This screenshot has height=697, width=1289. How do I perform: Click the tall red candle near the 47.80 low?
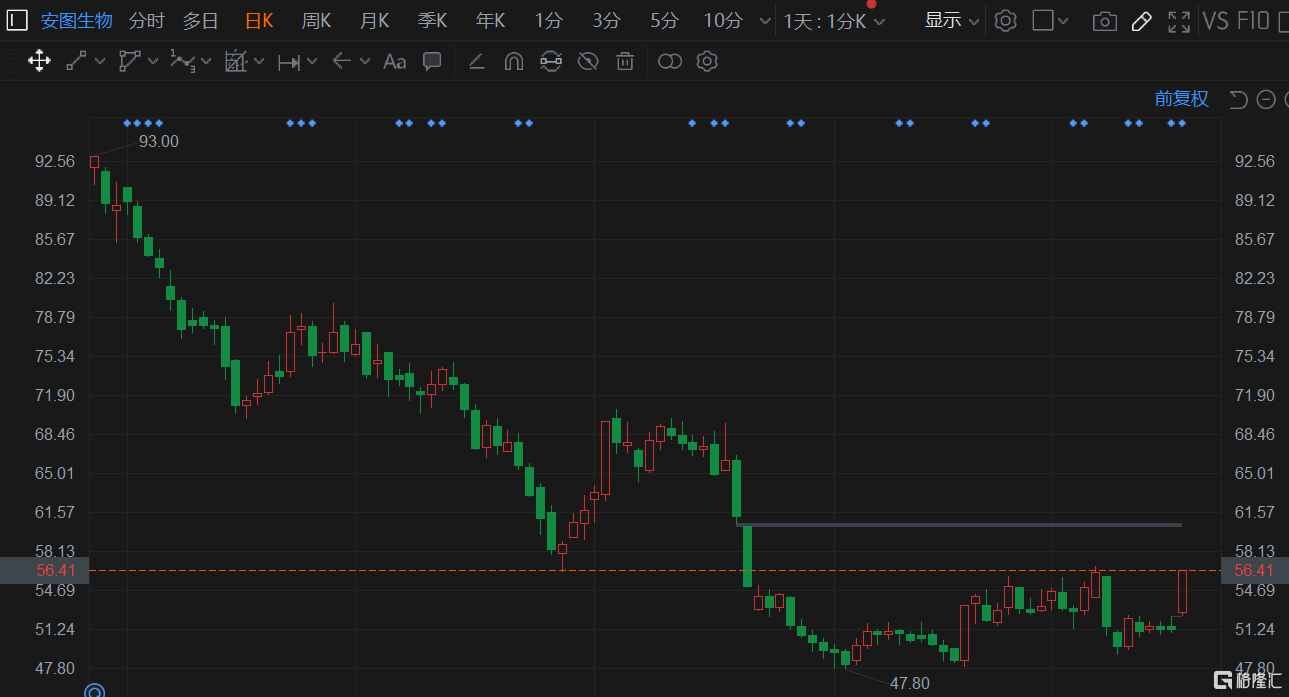click(x=965, y=633)
